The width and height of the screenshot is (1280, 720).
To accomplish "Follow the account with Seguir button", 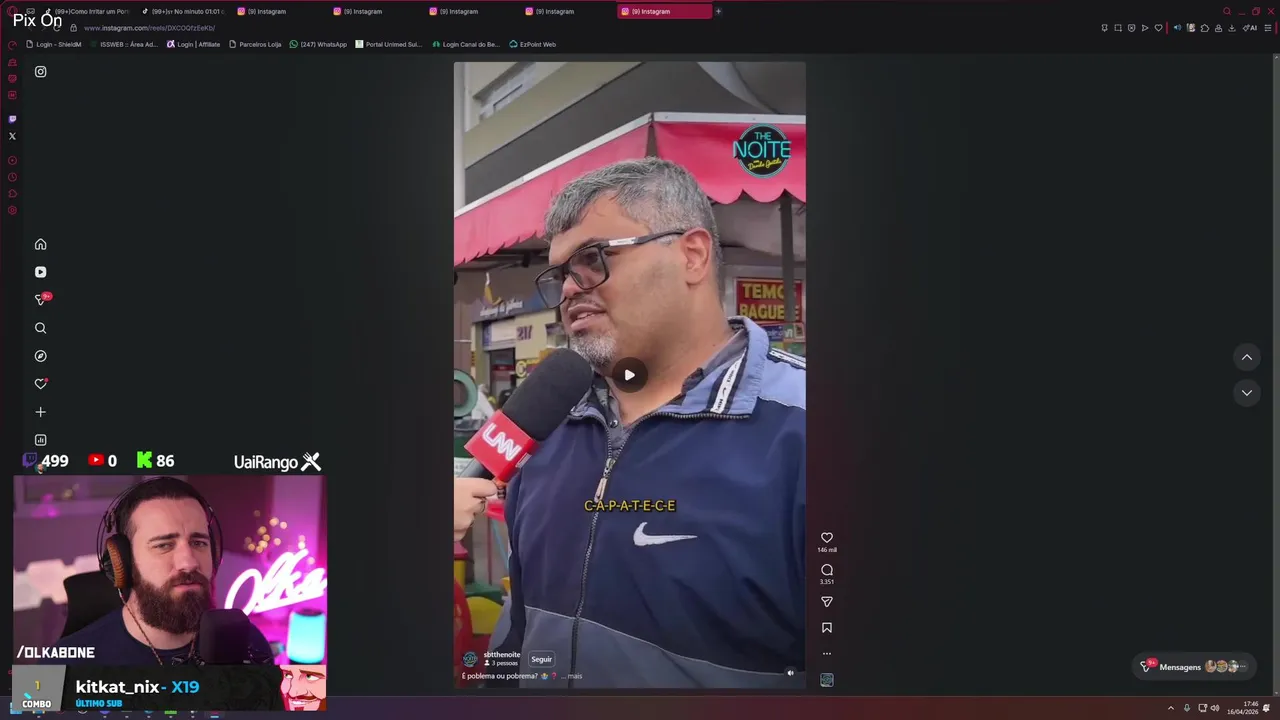I will point(541,659).
